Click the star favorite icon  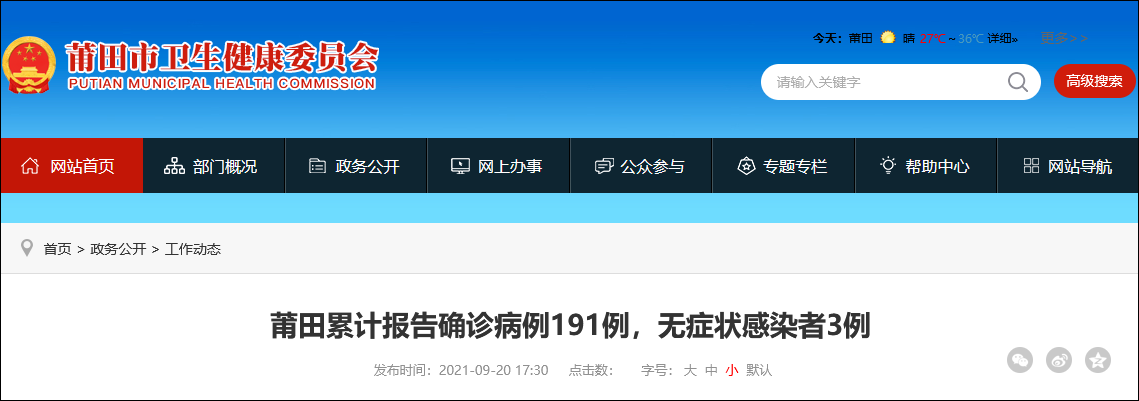[x=1098, y=360]
